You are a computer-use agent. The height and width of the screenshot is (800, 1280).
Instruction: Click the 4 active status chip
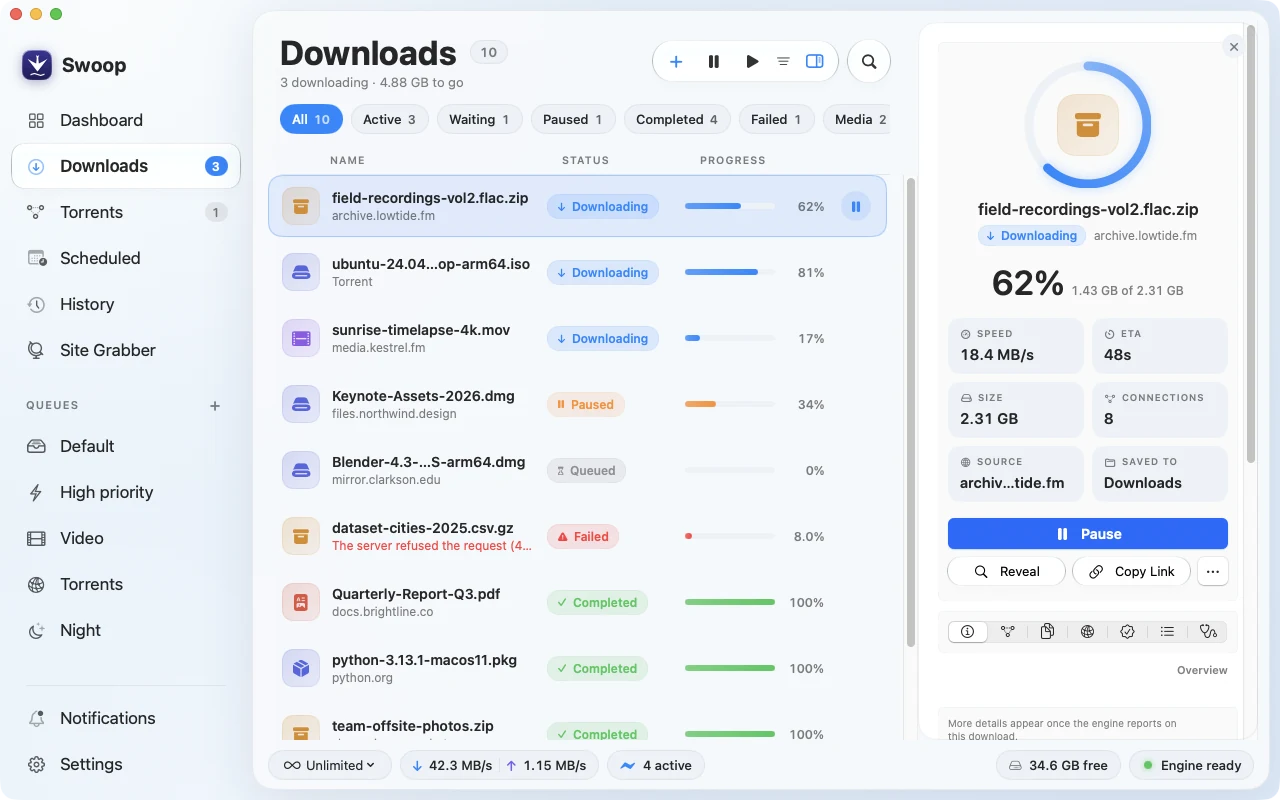tap(656, 765)
